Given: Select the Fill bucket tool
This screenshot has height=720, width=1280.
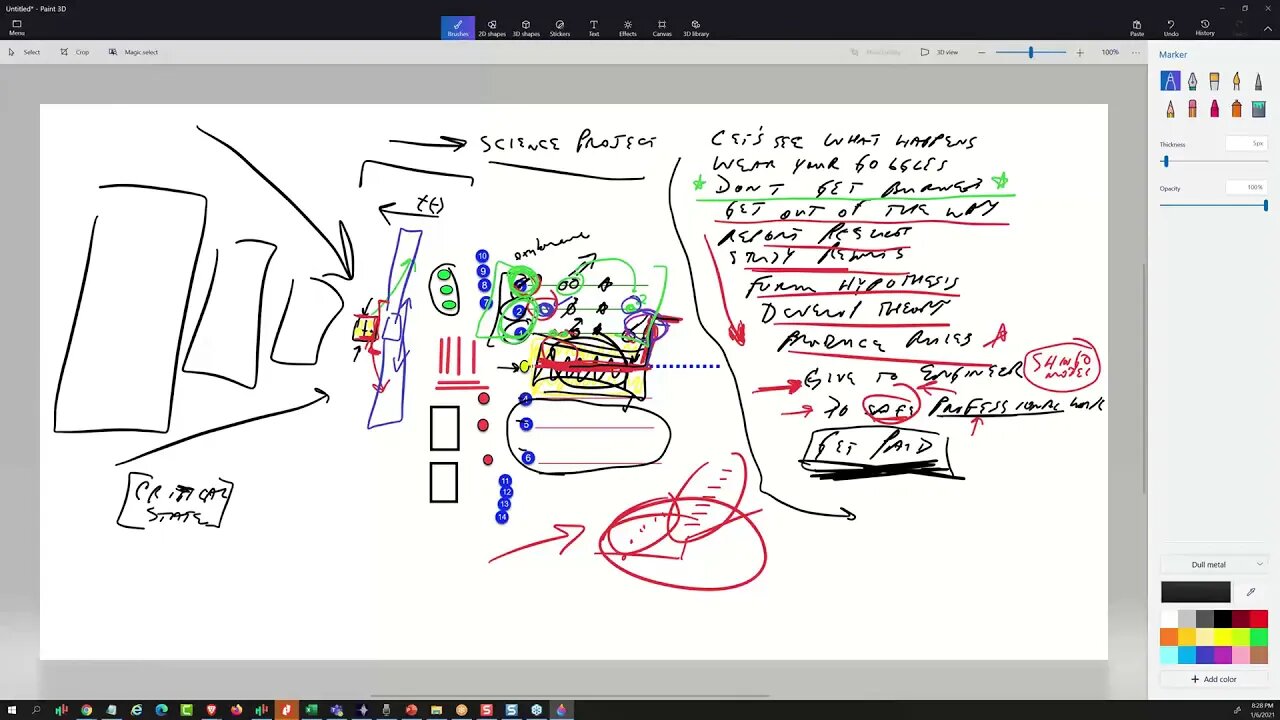Looking at the screenshot, I should tap(1258, 108).
